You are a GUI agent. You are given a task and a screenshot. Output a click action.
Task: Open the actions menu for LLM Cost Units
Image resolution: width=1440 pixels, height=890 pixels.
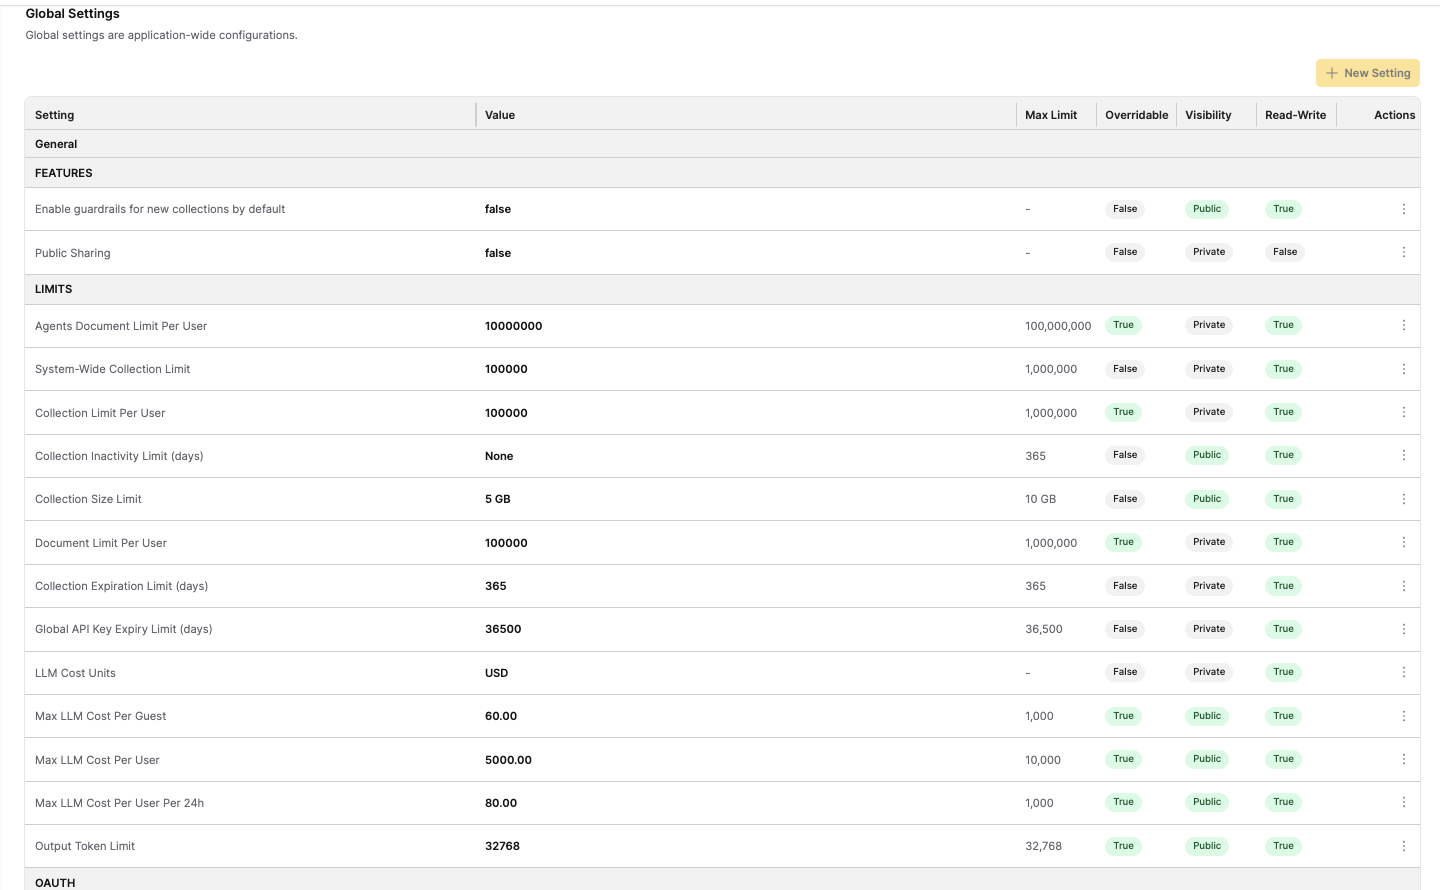[x=1403, y=672]
